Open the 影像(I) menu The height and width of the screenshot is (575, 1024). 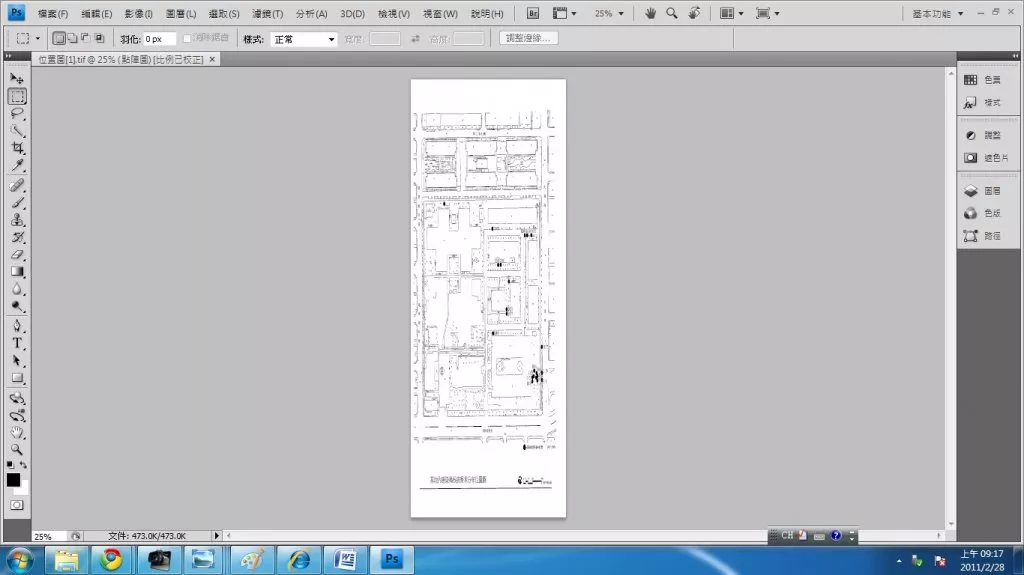(138, 14)
